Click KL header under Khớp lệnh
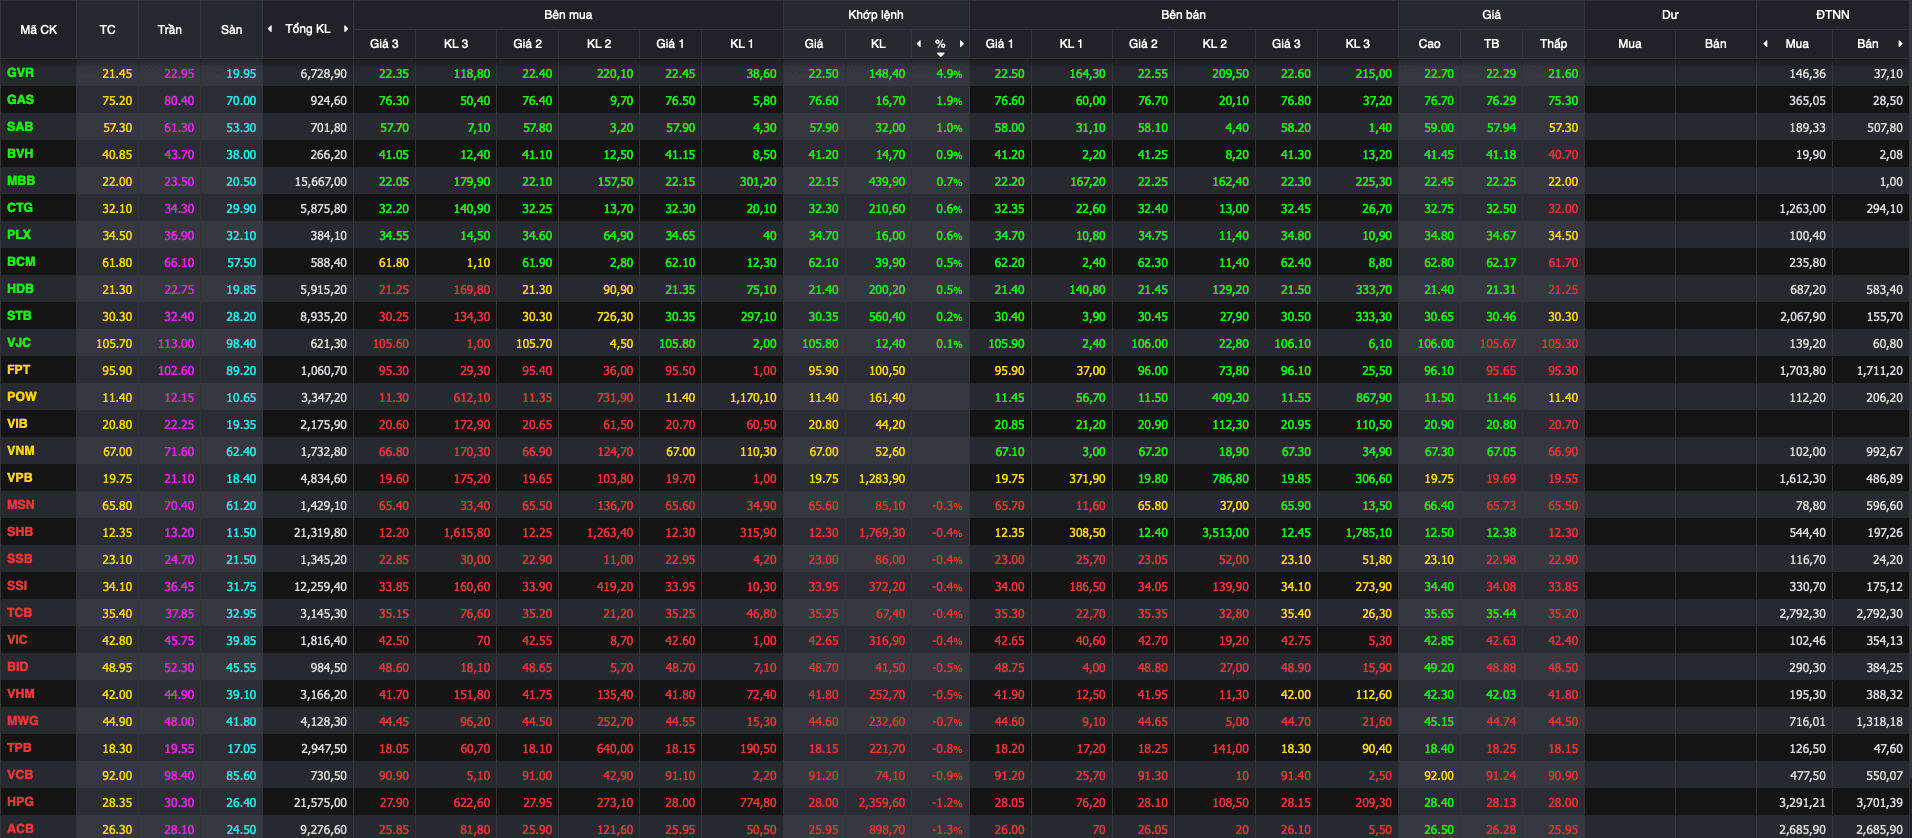1912x838 pixels. [x=878, y=44]
